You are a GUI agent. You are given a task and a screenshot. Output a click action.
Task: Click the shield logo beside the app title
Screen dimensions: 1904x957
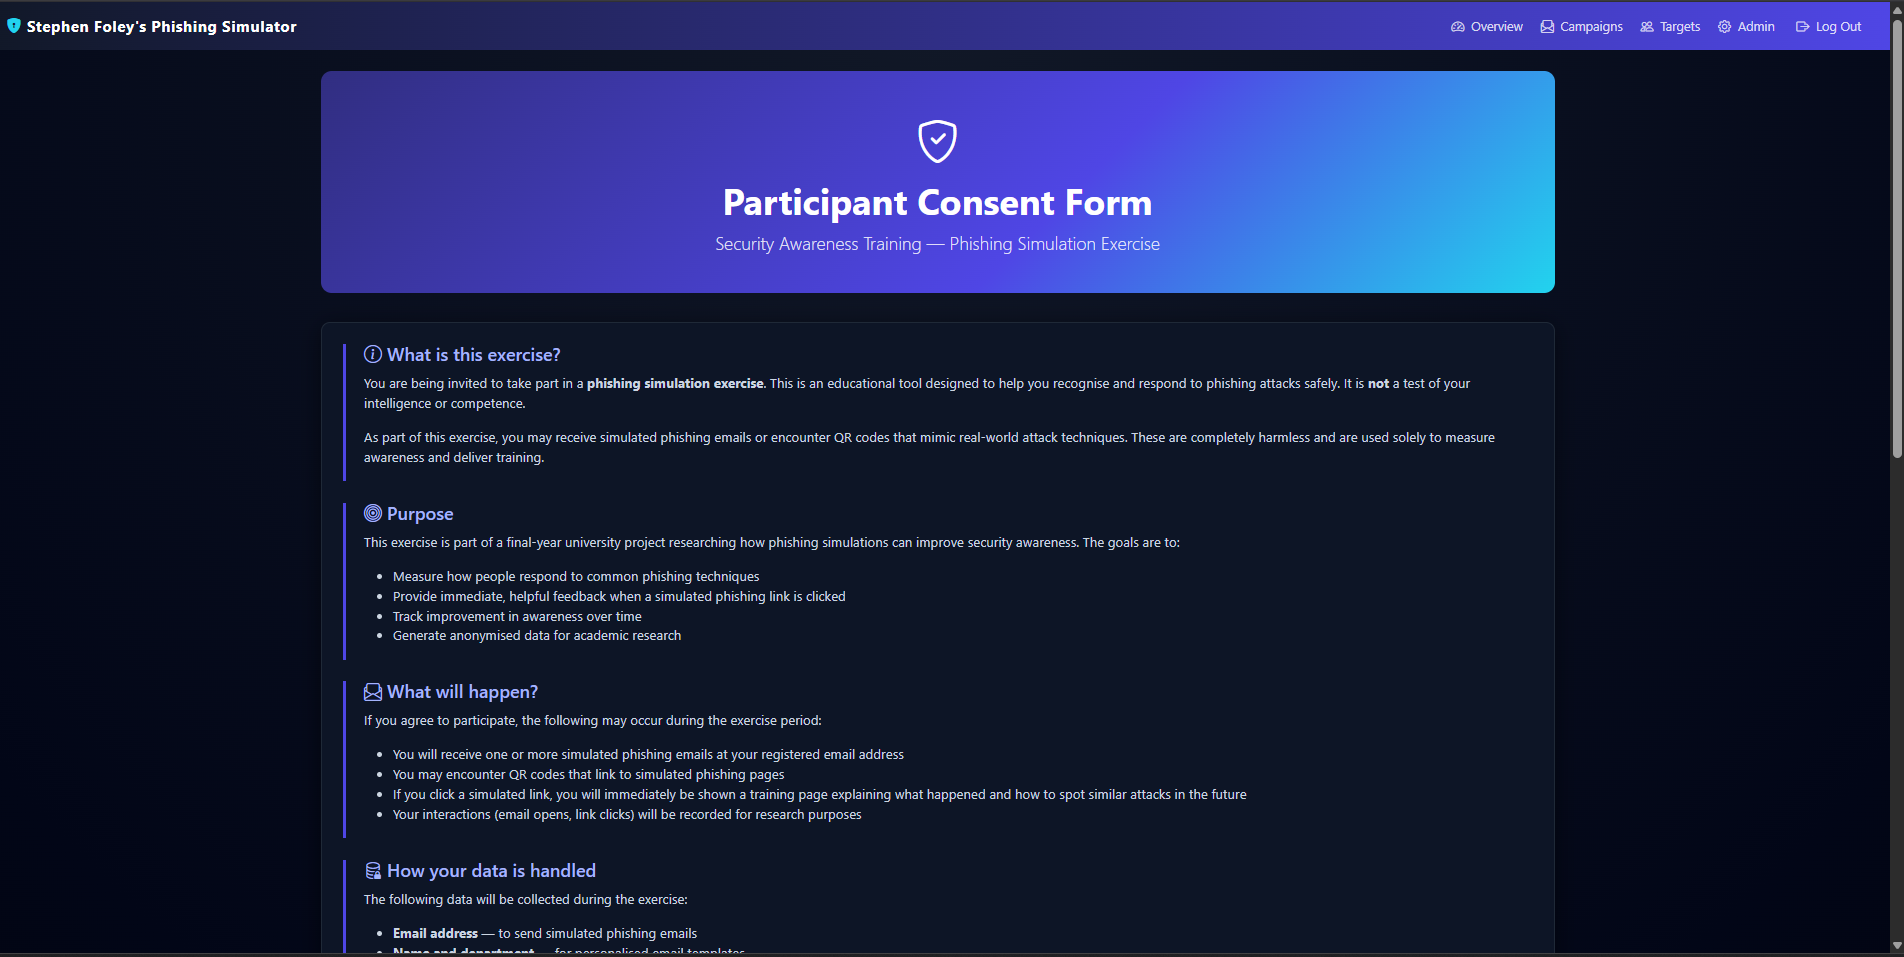point(13,25)
